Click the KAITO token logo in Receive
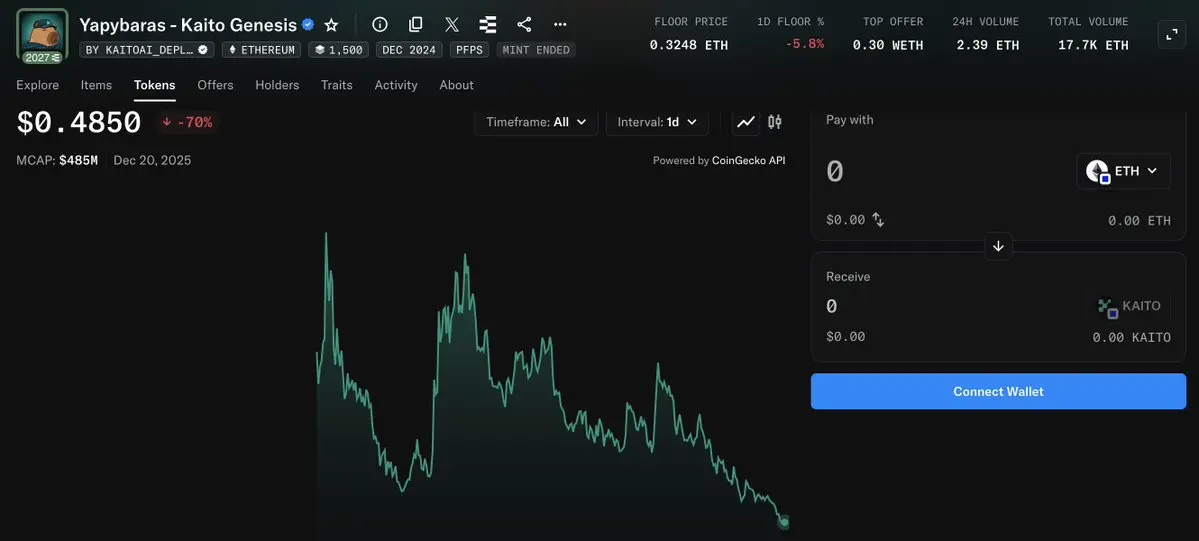Screen dimensions: 1199x541 [1108, 308]
